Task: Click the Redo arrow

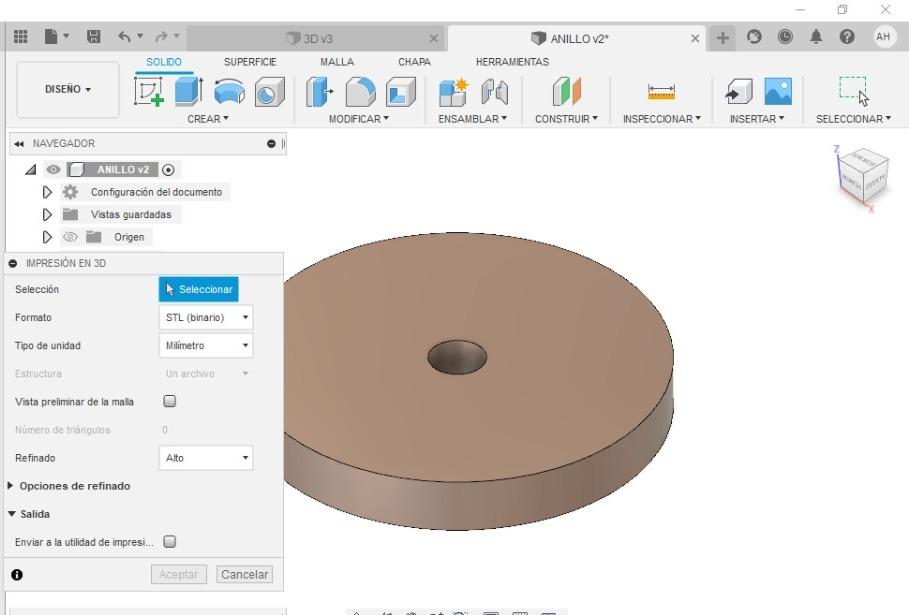Action: tap(162, 37)
